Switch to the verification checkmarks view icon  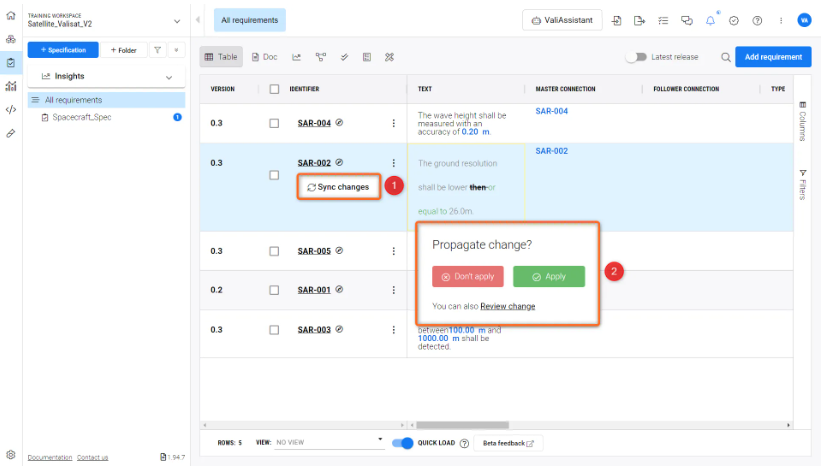point(344,57)
